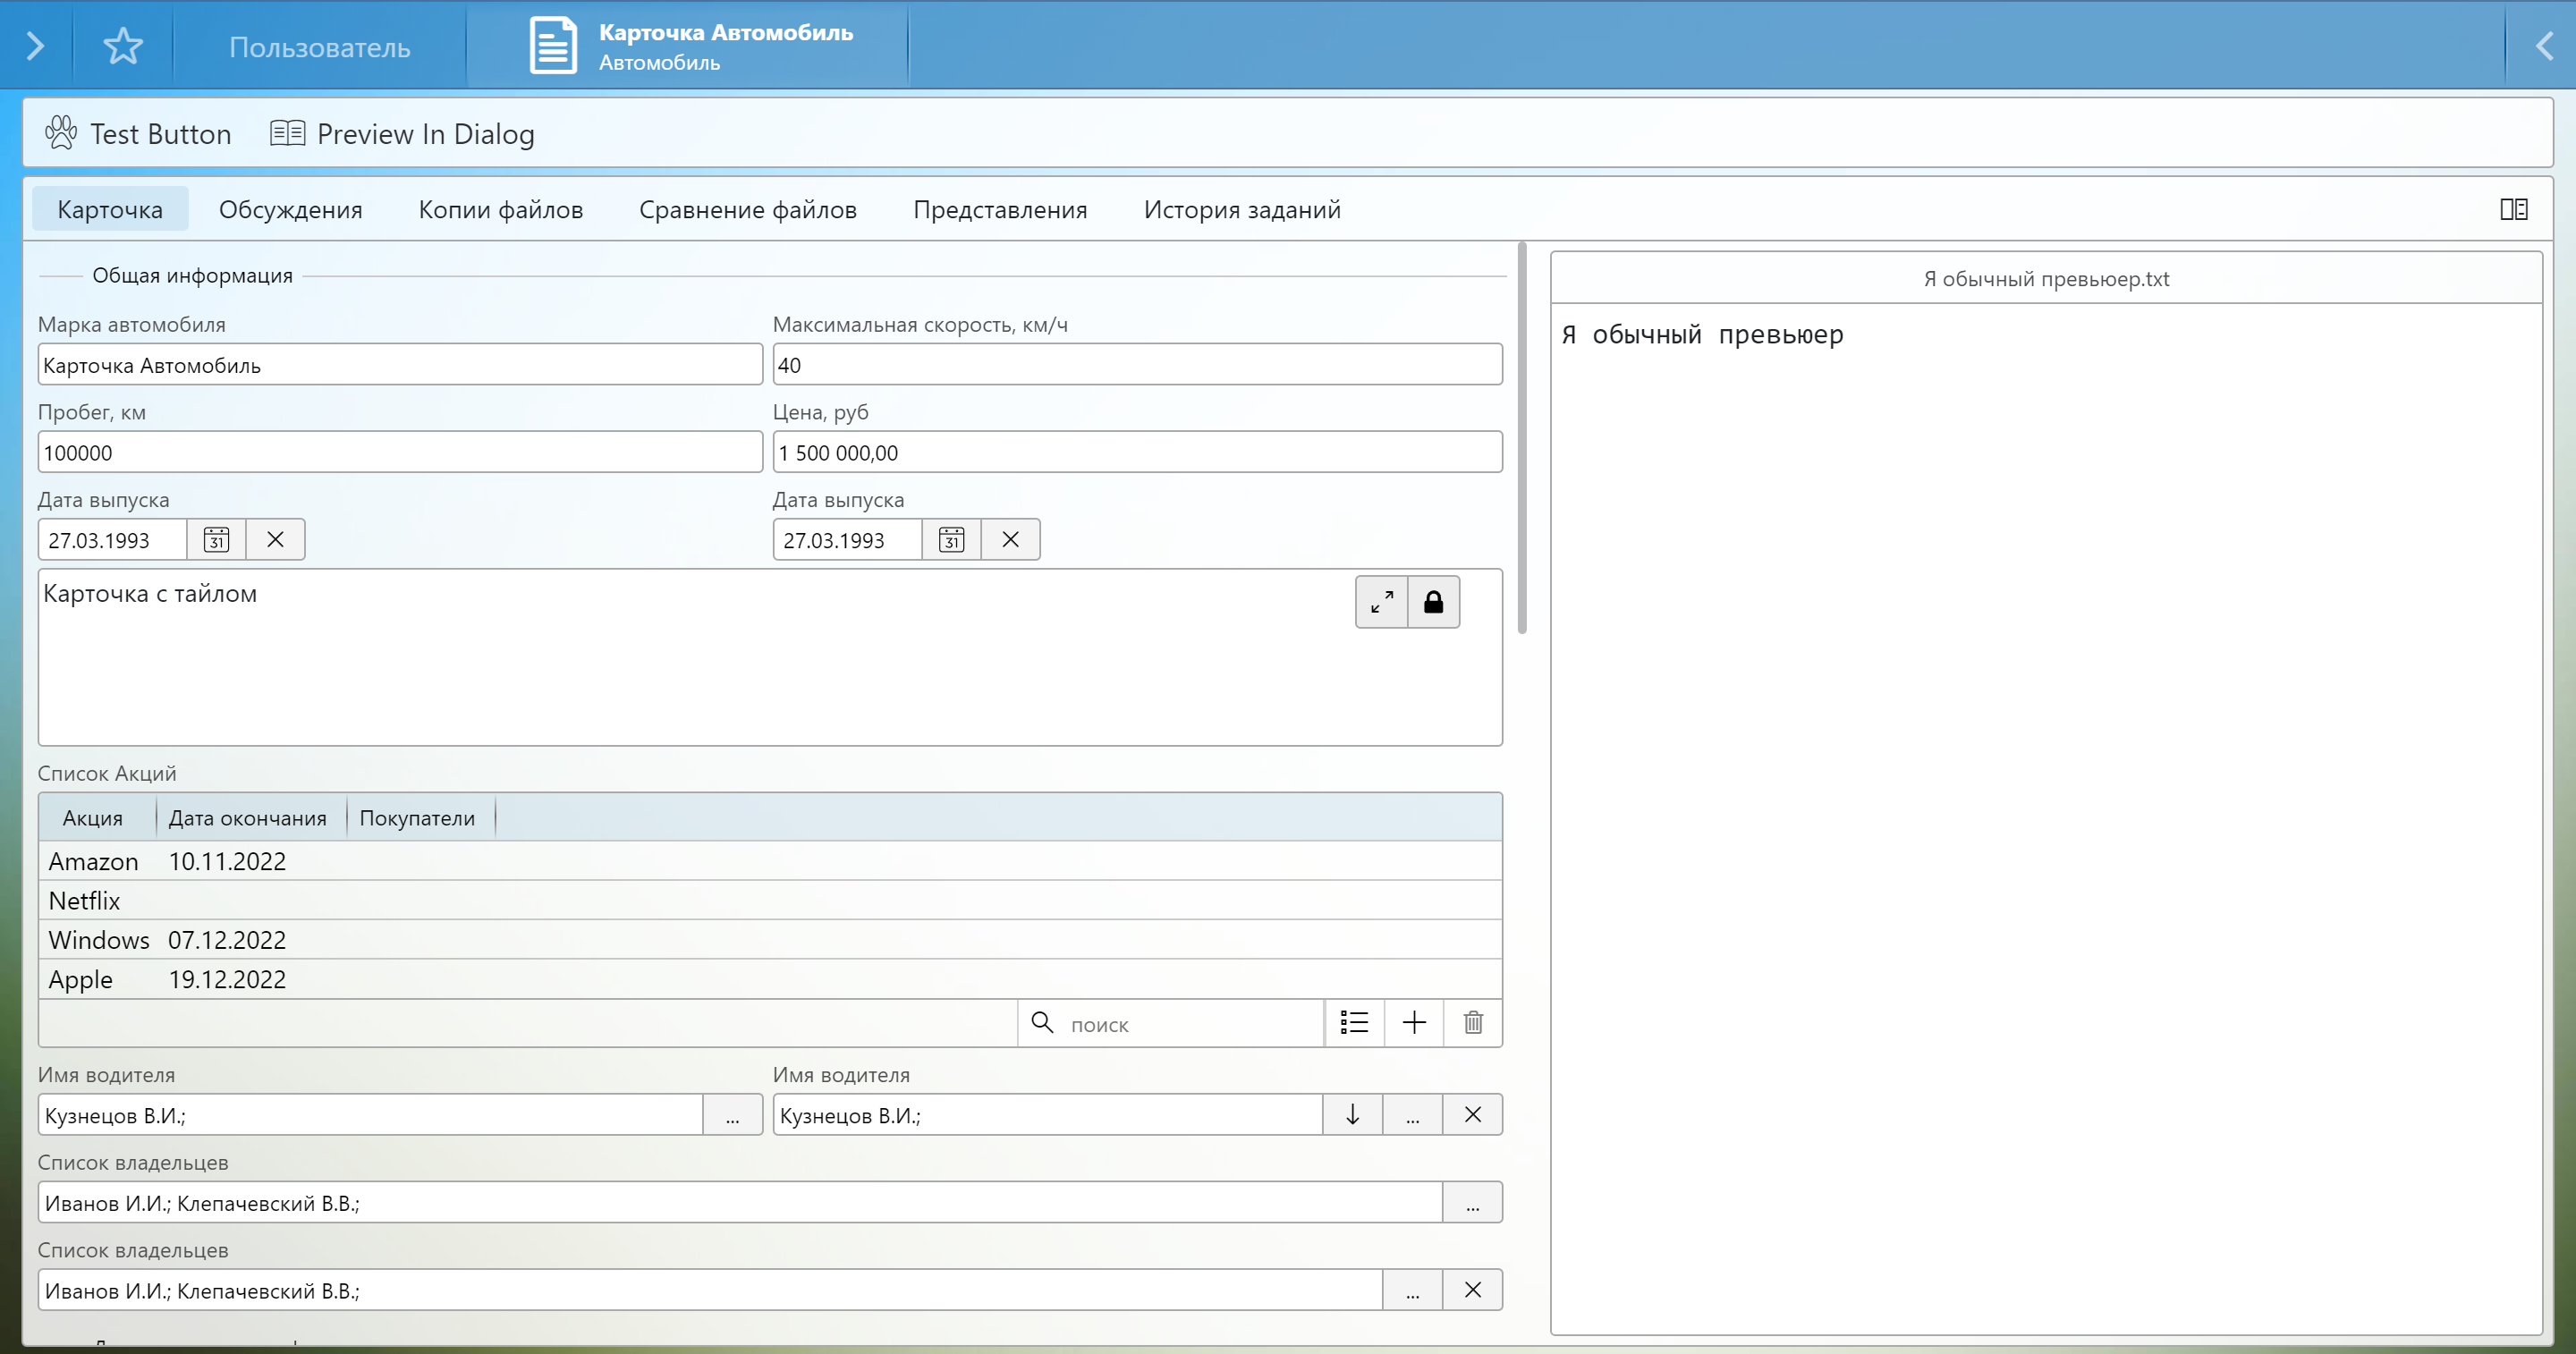Viewport: 2576px width, 1354px height.
Task: Open Preview In Dialog
Action: click(x=403, y=133)
